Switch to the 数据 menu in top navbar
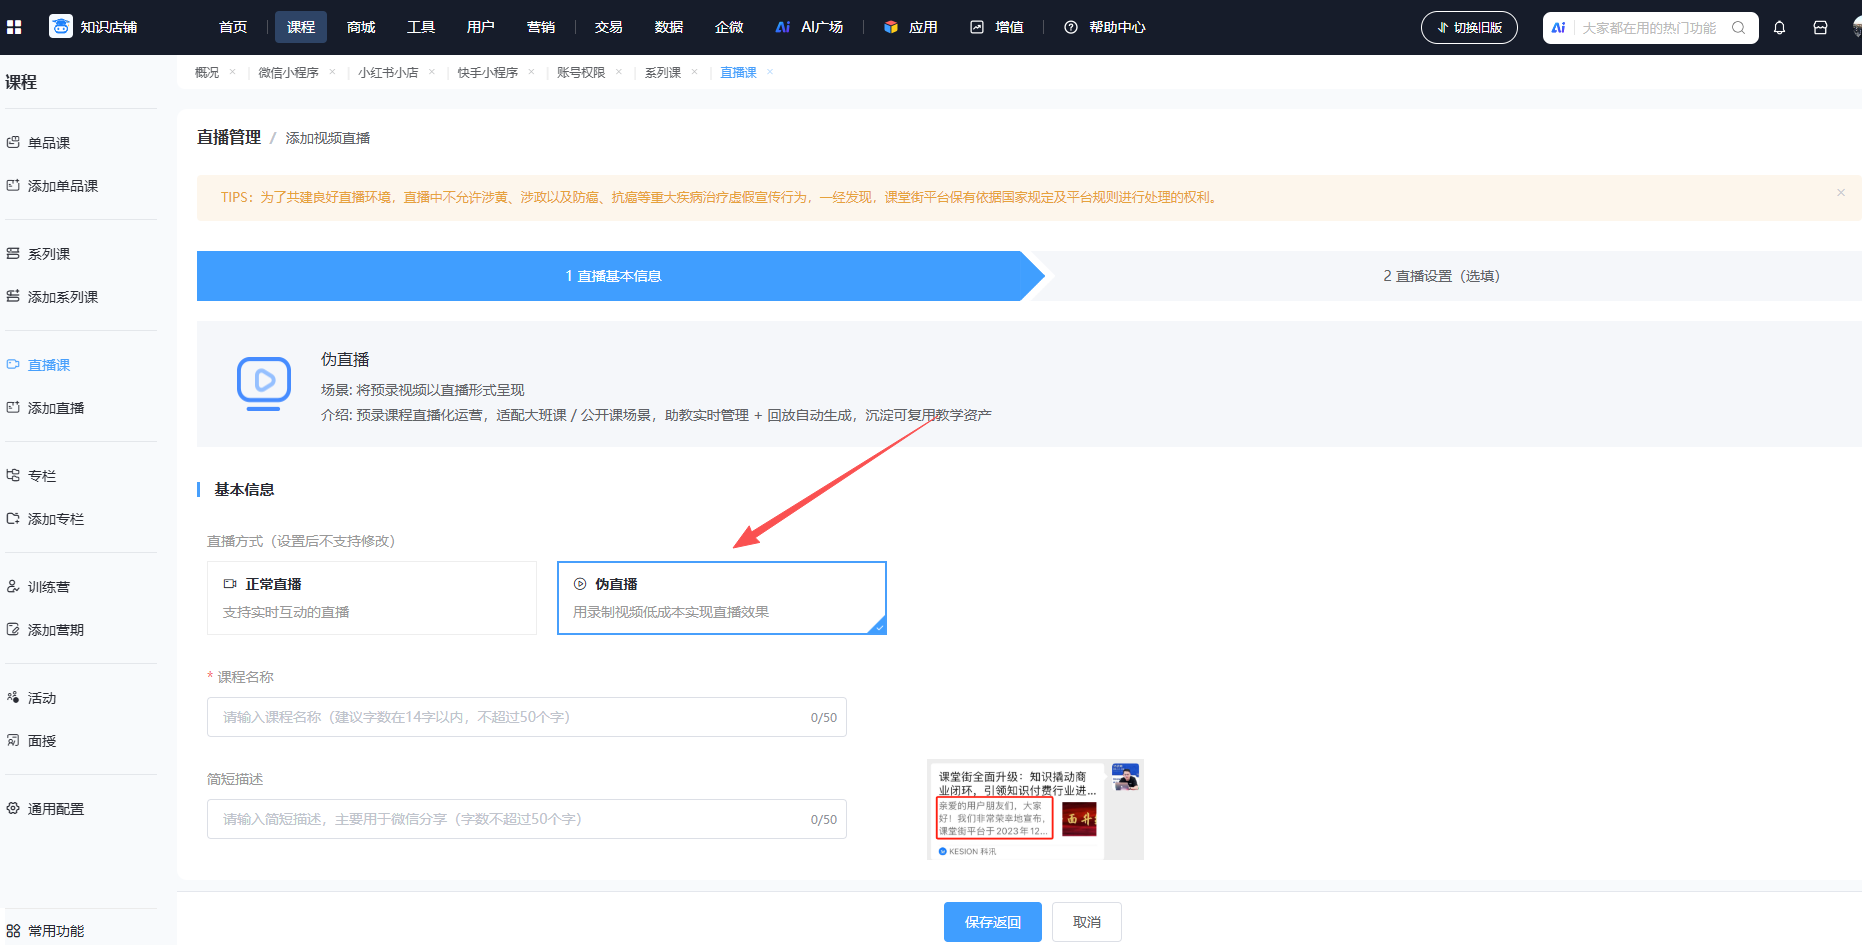Image resolution: width=1862 pixels, height=945 pixels. (x=668, y=27)
